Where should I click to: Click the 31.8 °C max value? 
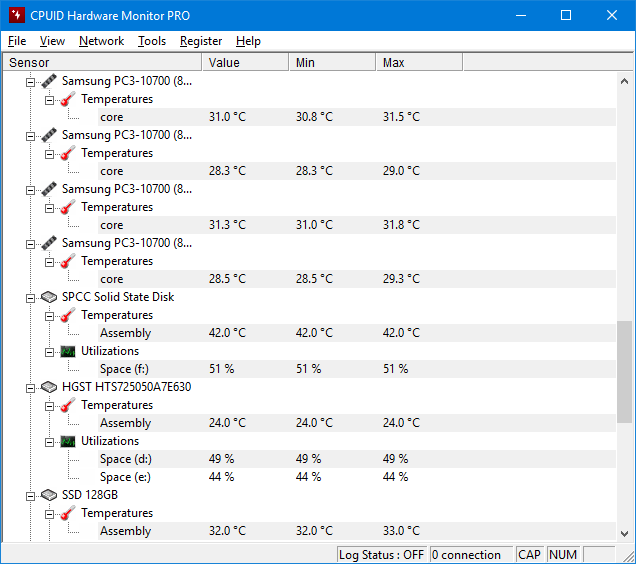tap(401, 225)
